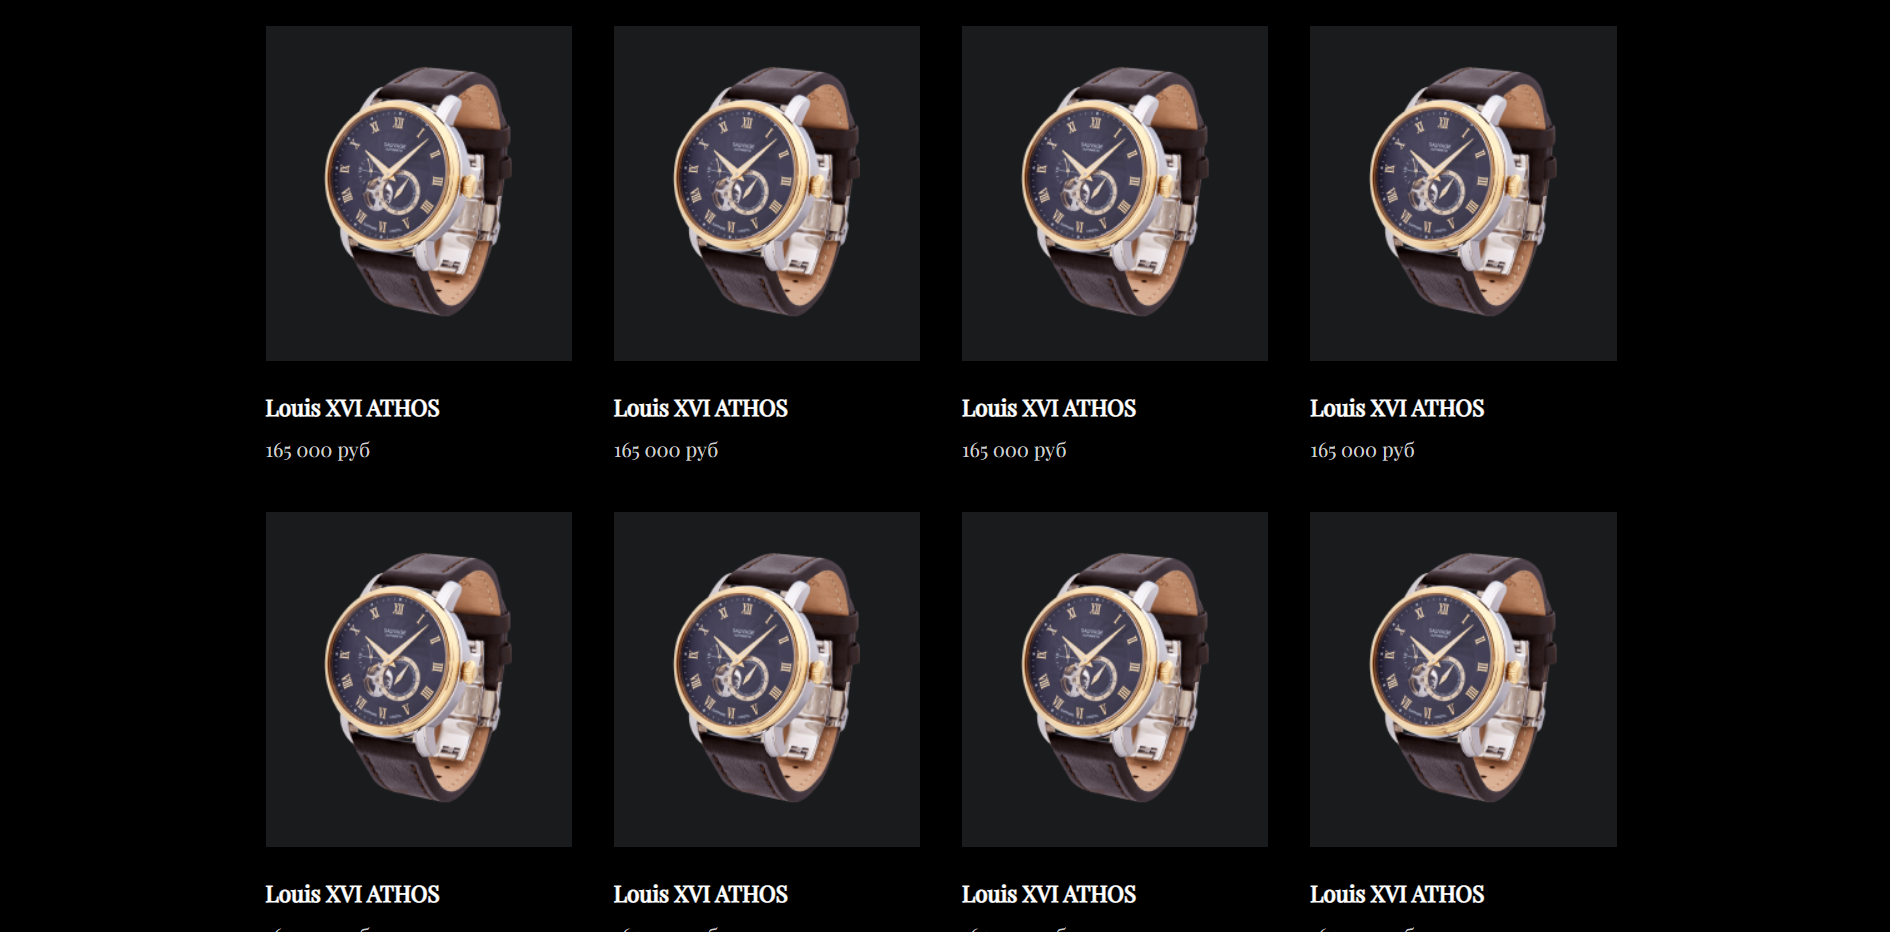The image size is (1890, 932).
Task: Click 165 000 руб price under second top watch
Action: coord(665,451)
